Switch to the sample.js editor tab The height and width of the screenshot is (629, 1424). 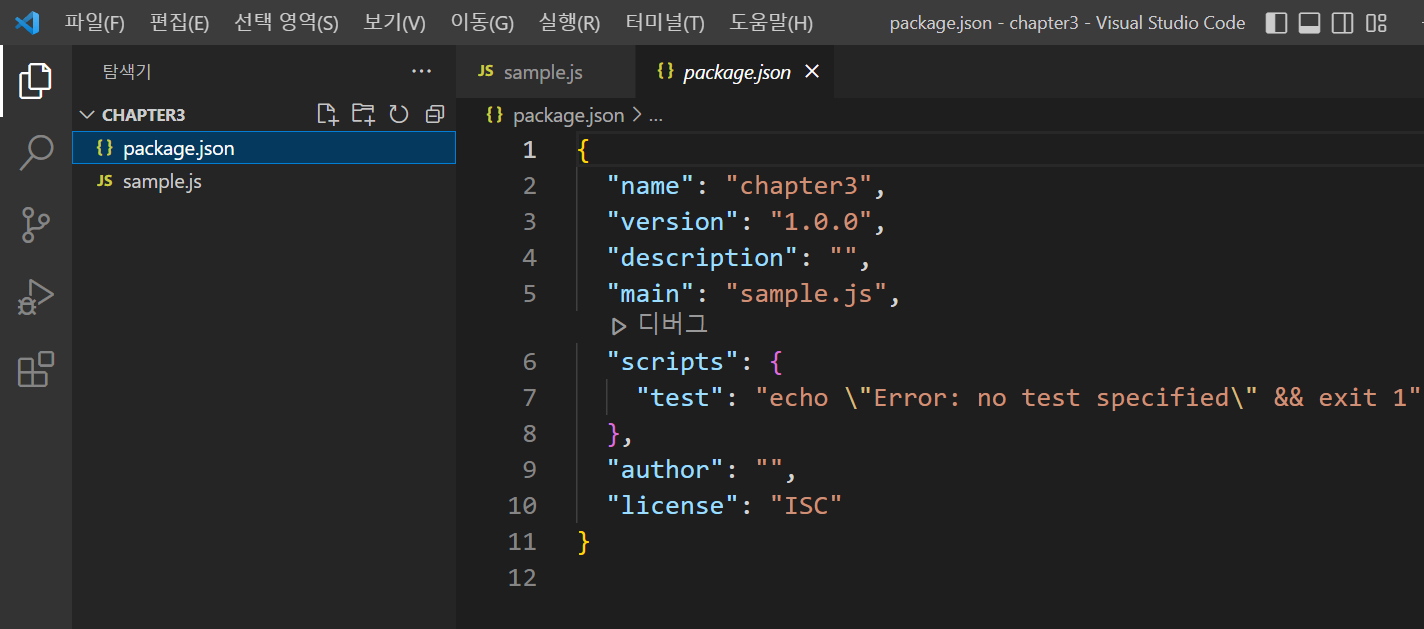[x=545, y=72]
